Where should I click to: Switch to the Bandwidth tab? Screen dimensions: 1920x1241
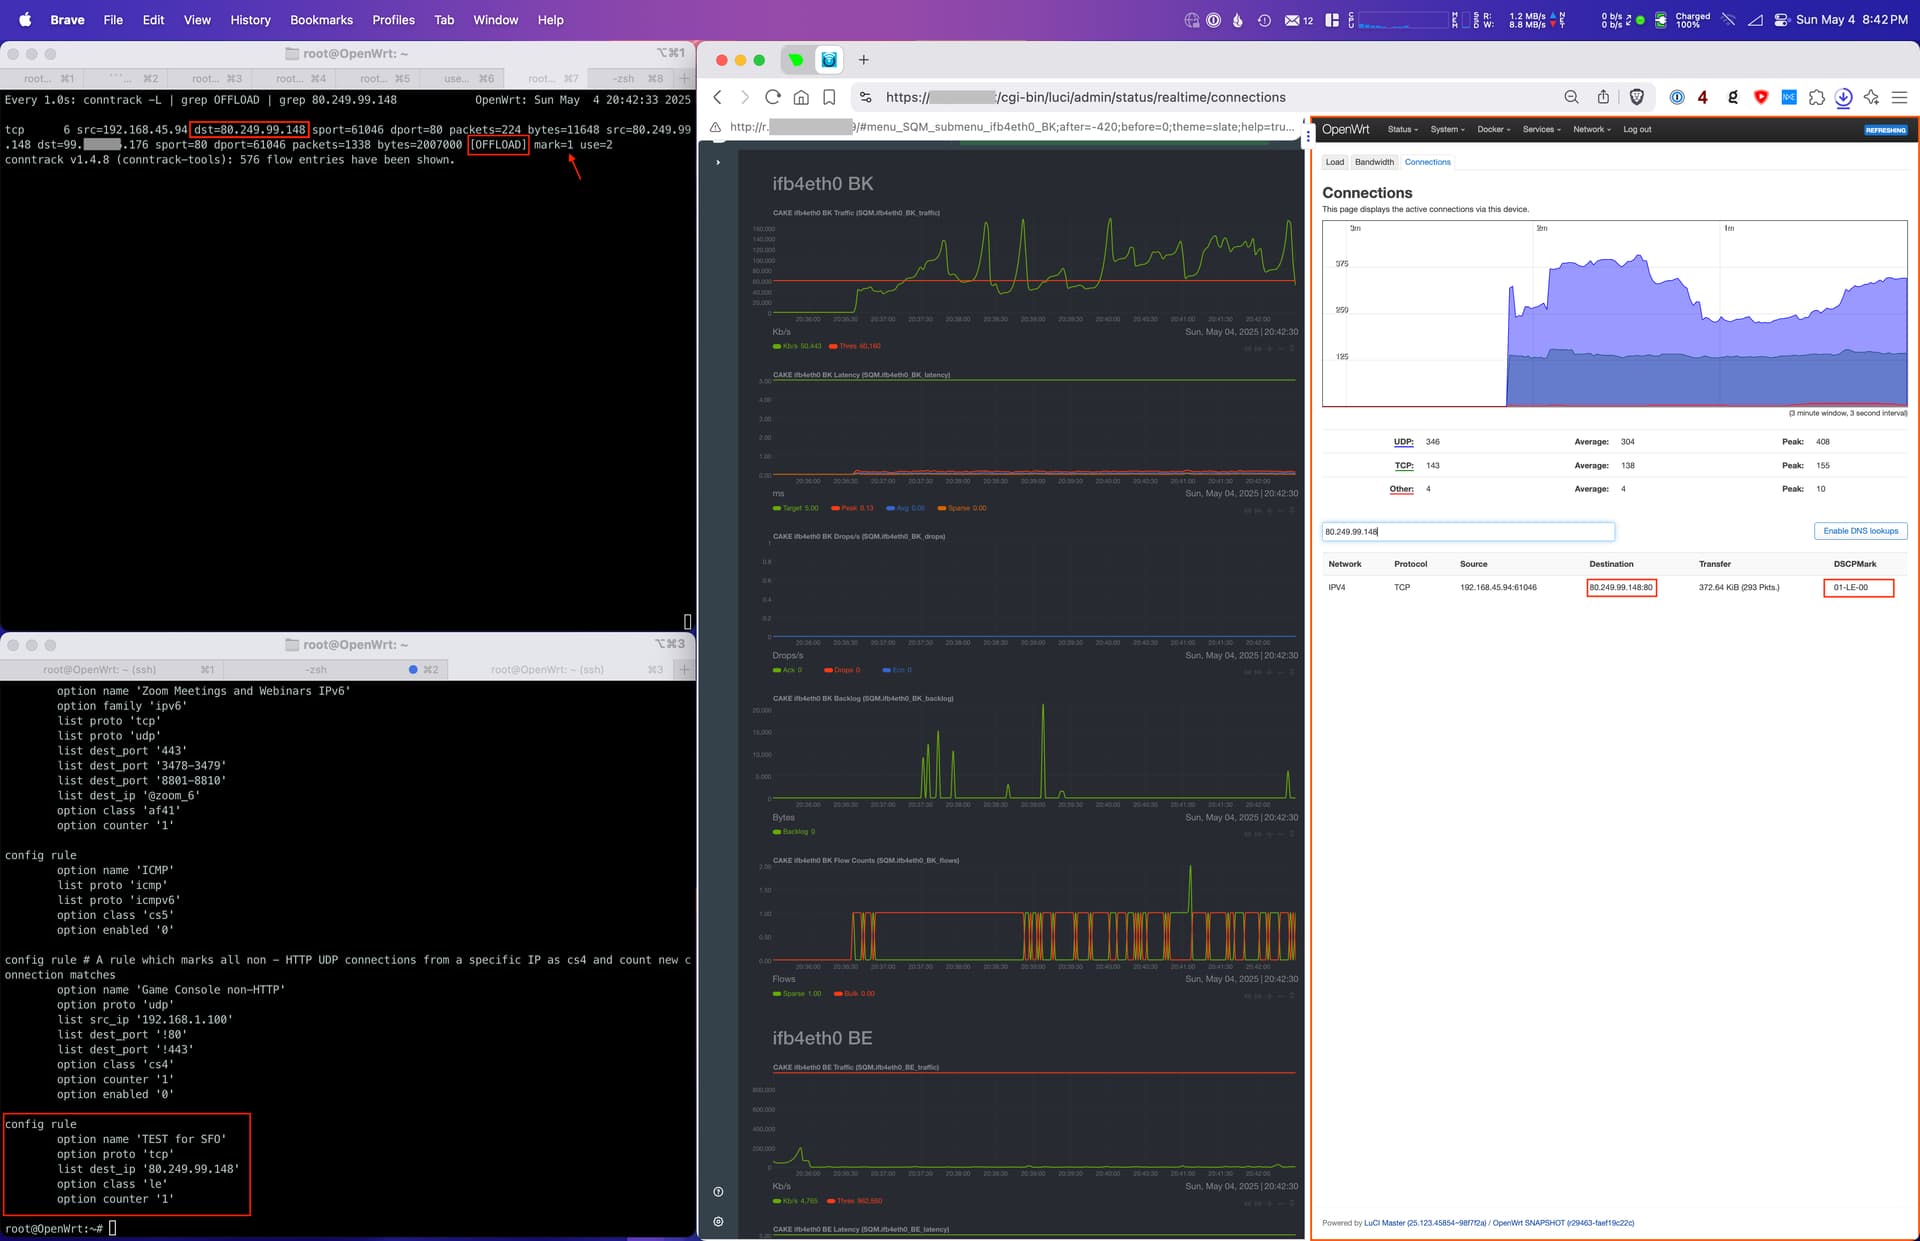[x=1374, y=162]
